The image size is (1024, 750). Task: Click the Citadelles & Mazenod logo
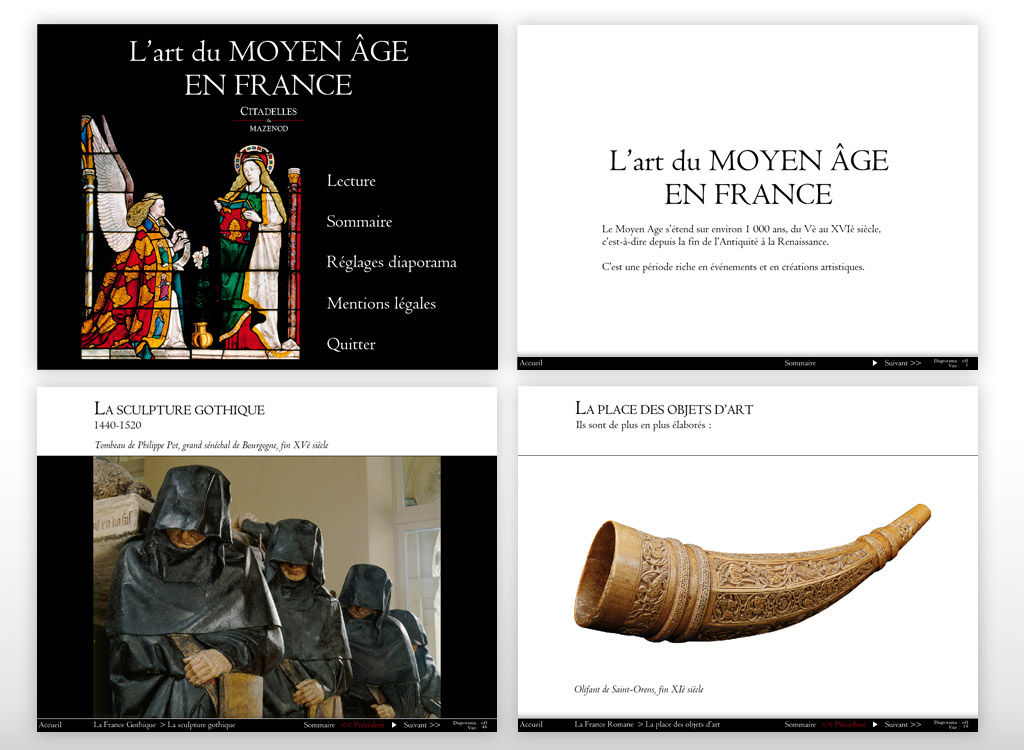(x=268, y=120)
